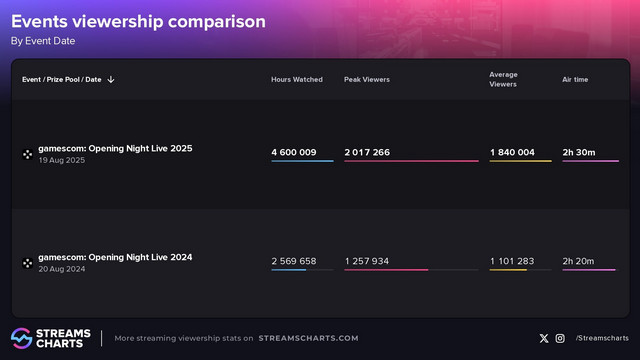640x360 pixels.
Task: Open the /Streamscharts social handle
Action: click(x=602, y=338)
